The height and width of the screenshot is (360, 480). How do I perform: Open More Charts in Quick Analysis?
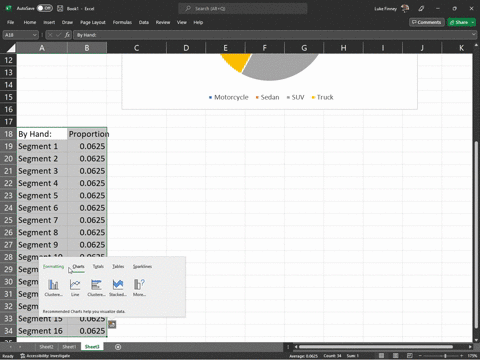(139, 287)
